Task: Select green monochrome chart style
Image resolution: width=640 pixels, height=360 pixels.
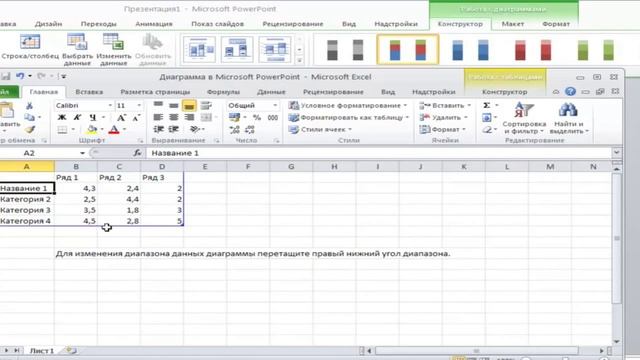Action: (595, 50)
